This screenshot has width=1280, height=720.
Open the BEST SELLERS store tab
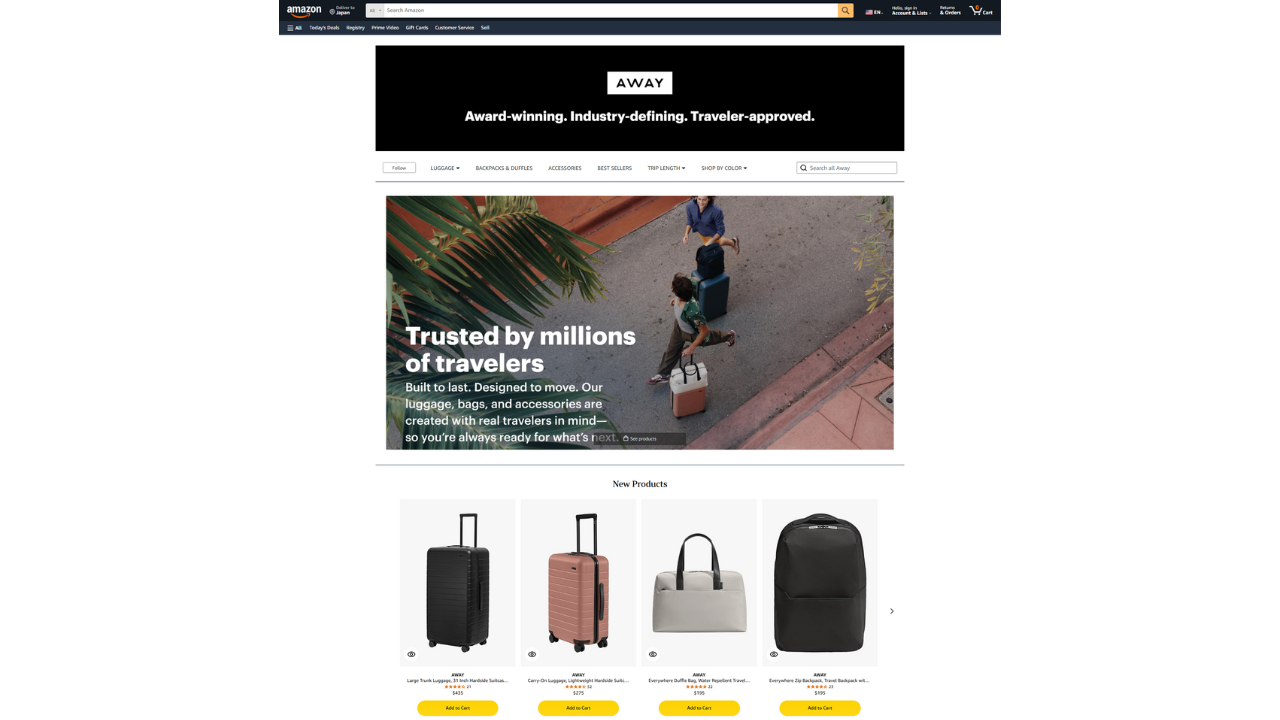[615, 168]
